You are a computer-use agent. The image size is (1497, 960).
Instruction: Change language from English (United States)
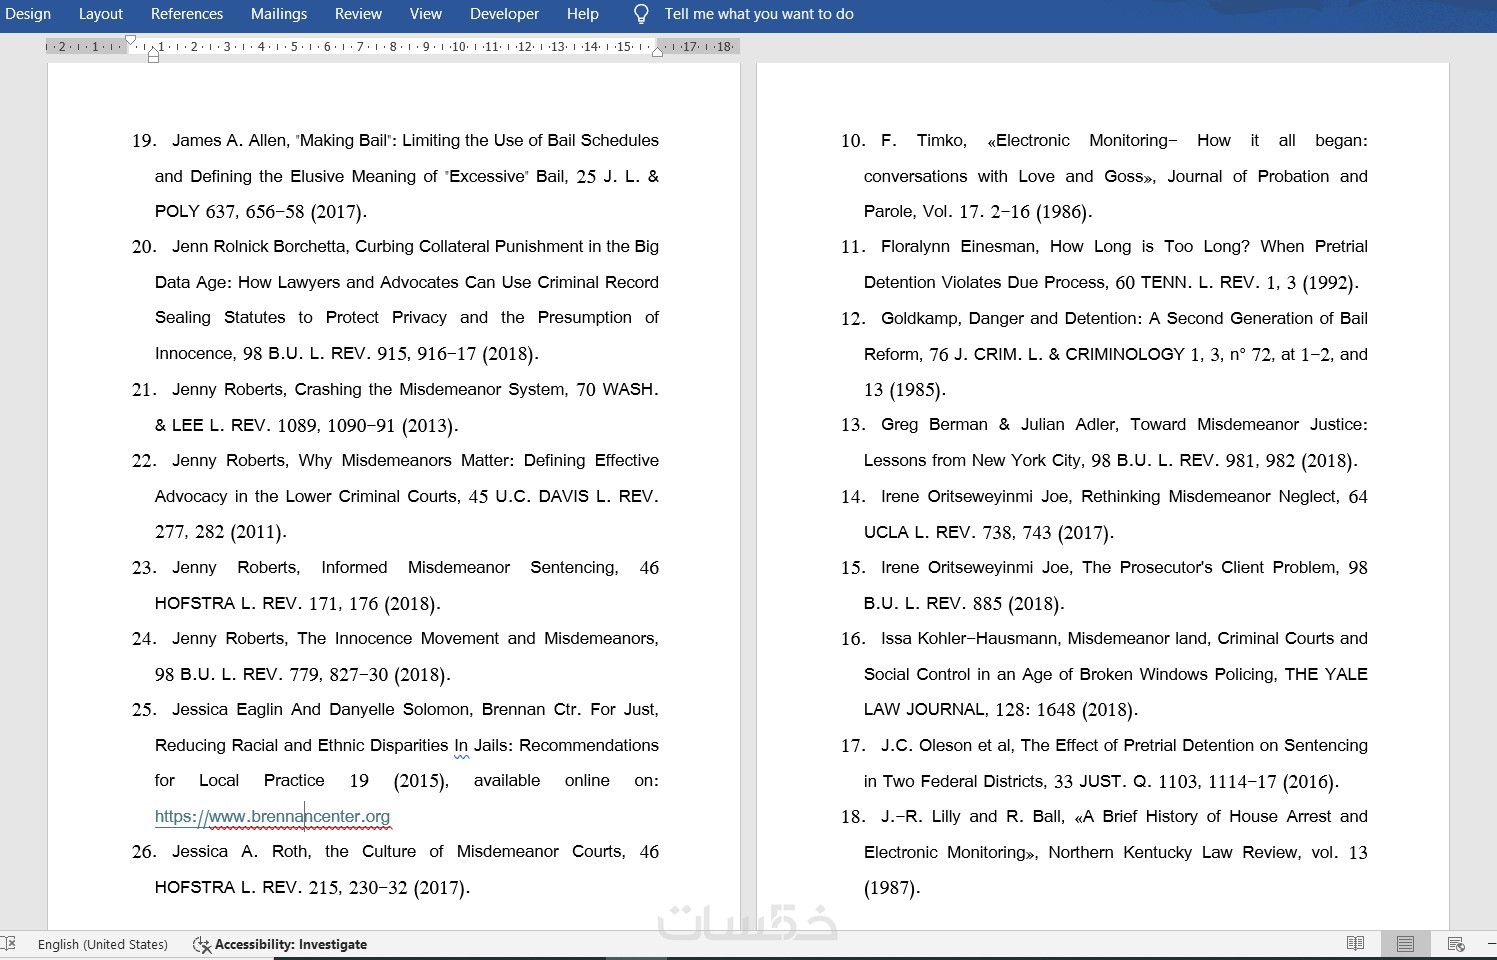pos(103,944)
